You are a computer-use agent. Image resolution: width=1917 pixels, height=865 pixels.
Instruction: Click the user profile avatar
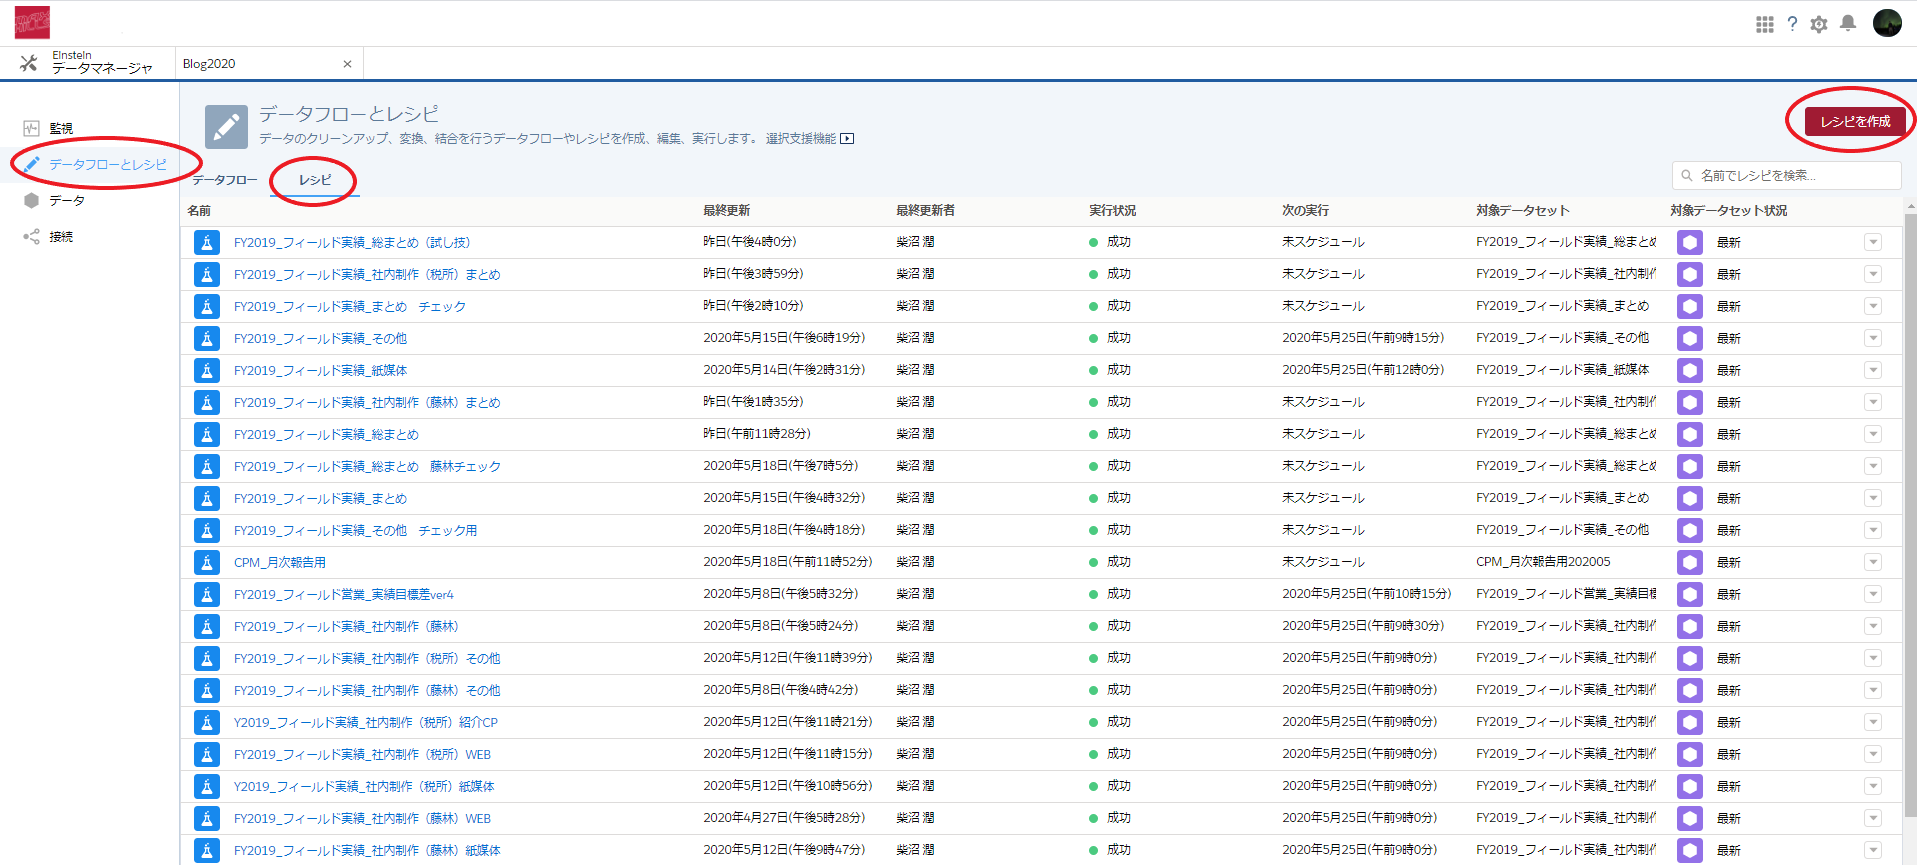point(1886,23)
